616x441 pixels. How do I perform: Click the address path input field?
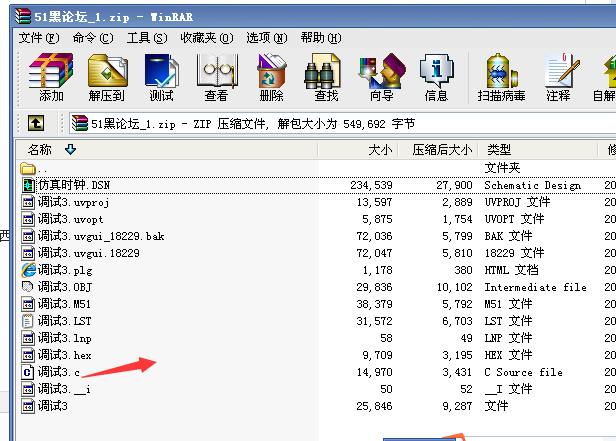[343, 124]
